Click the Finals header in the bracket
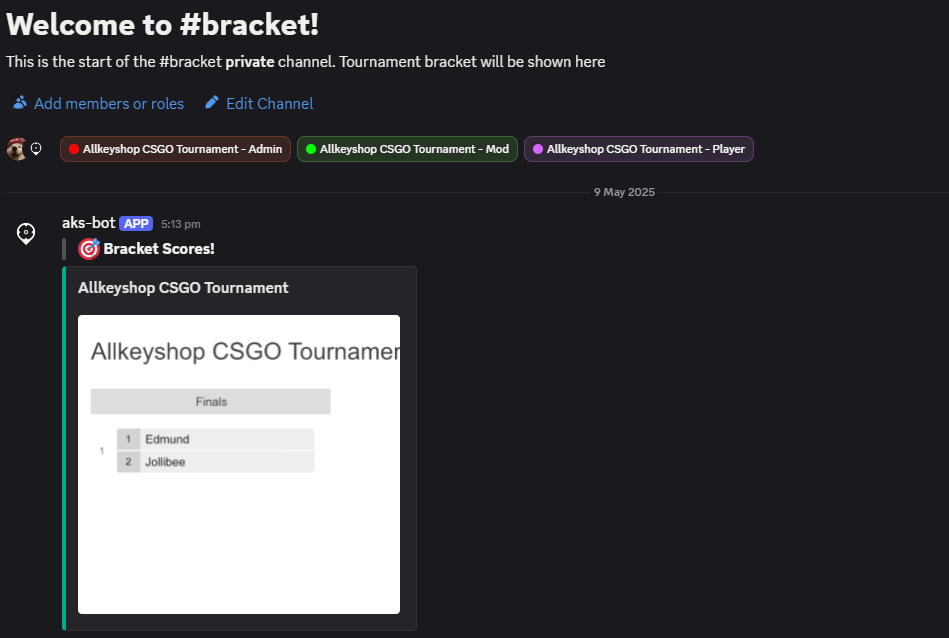The height and width of the screenshot is (638, 949). point(211,402)
